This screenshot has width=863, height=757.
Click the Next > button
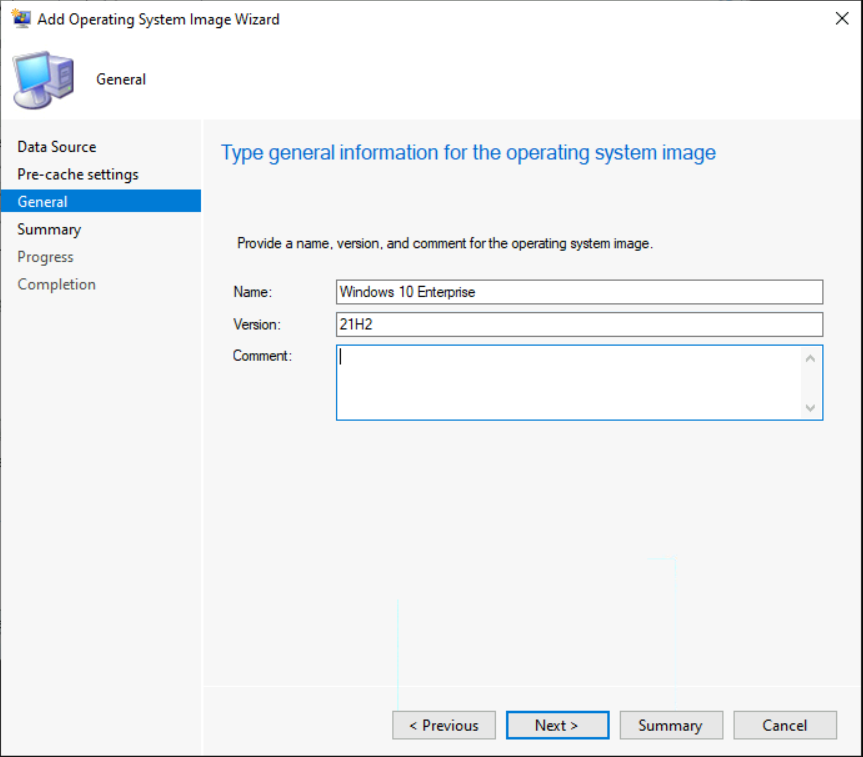click(x=557, y=726)
